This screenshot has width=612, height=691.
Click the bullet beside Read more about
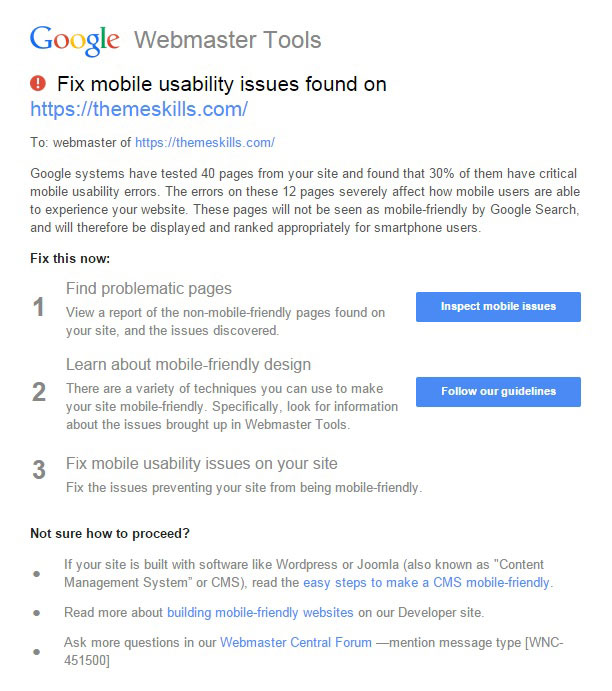click(37, 613)
